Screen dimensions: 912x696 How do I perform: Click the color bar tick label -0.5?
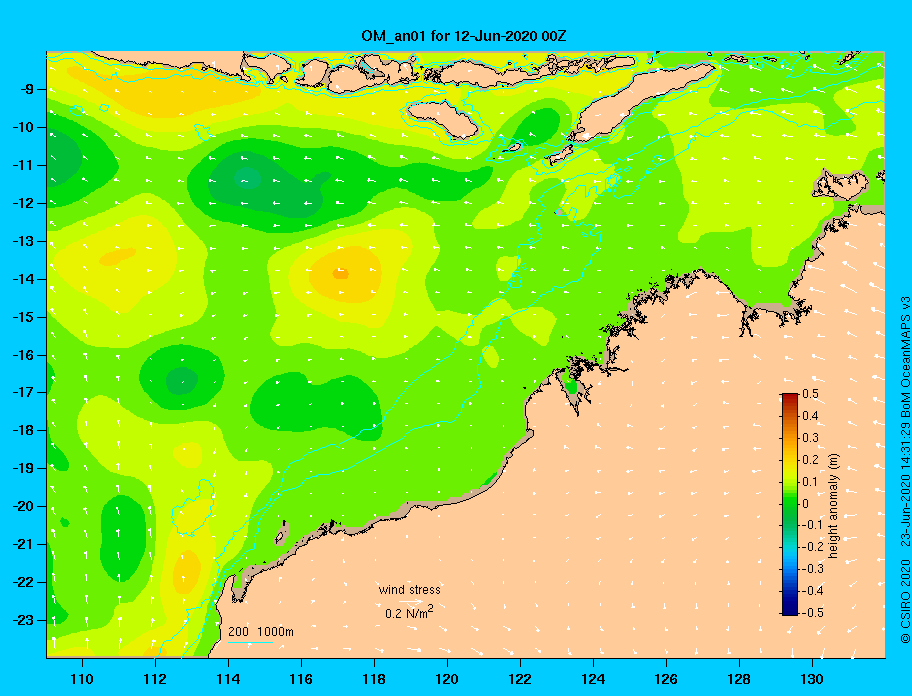pos(813,613)
